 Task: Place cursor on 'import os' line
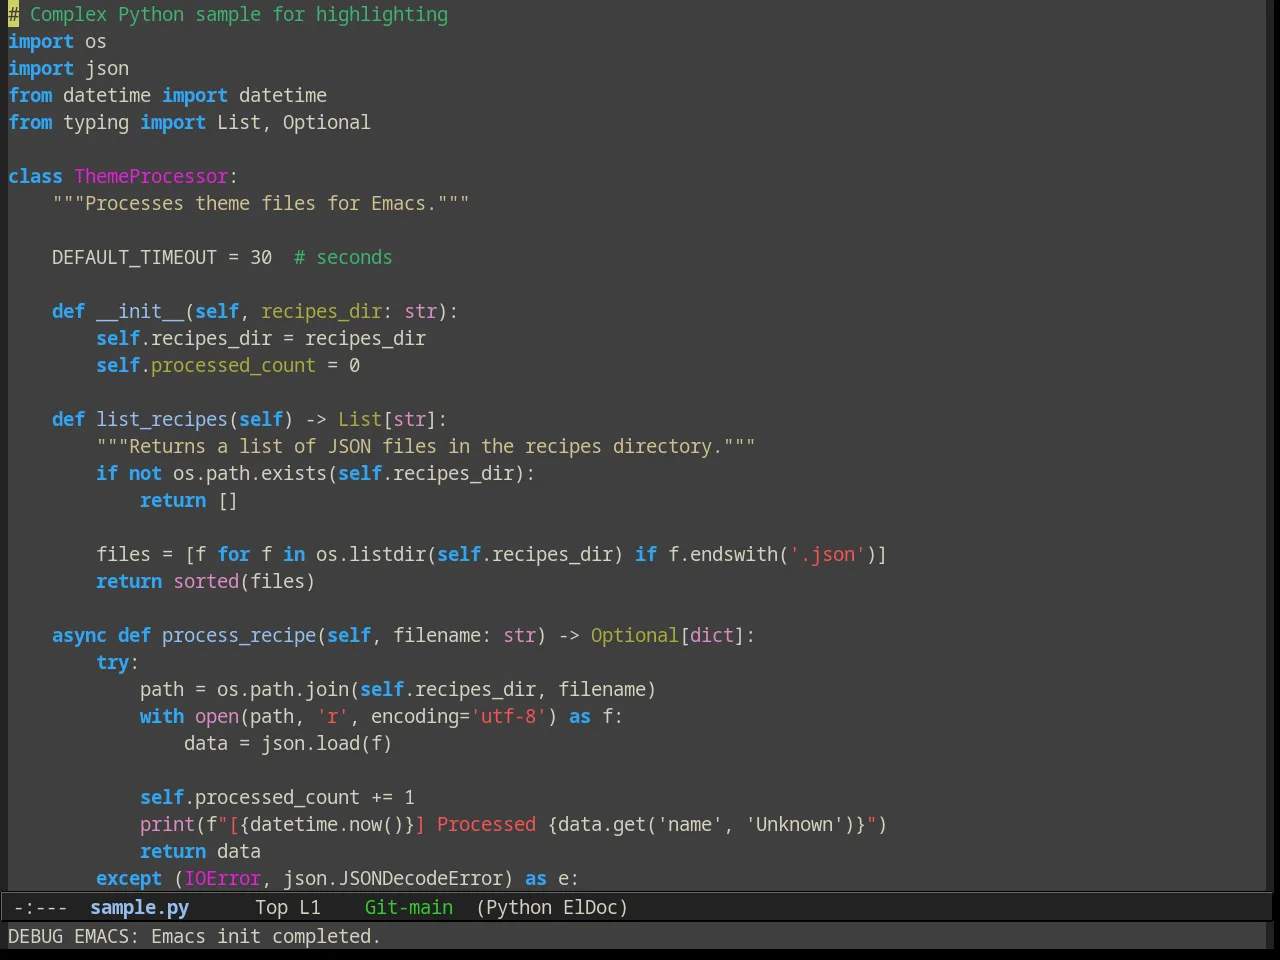pyautogui.click(x=57, y=41)
